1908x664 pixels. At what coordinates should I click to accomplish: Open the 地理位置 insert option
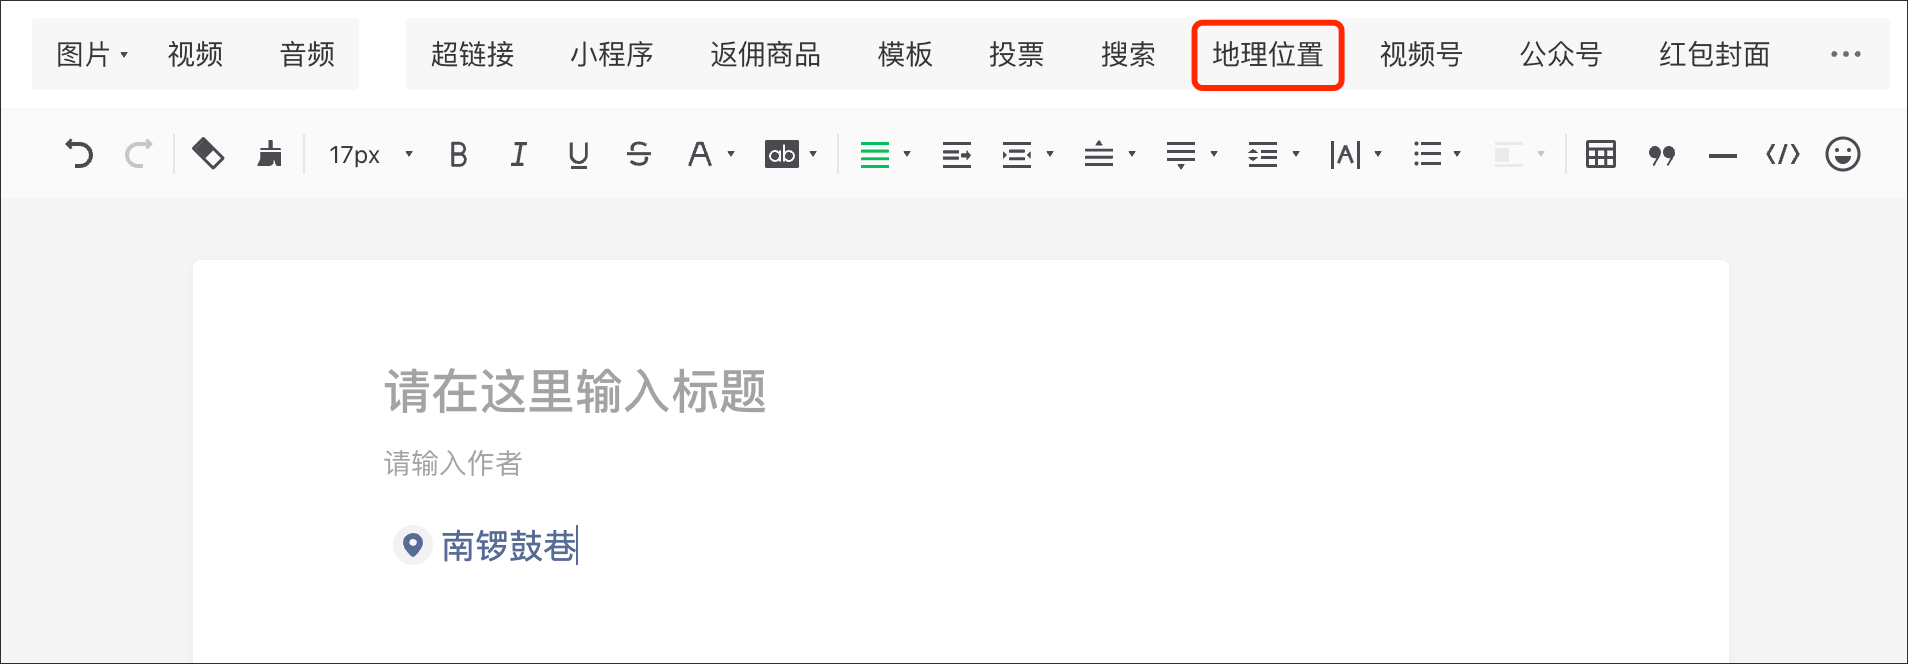pos(1267,55)
